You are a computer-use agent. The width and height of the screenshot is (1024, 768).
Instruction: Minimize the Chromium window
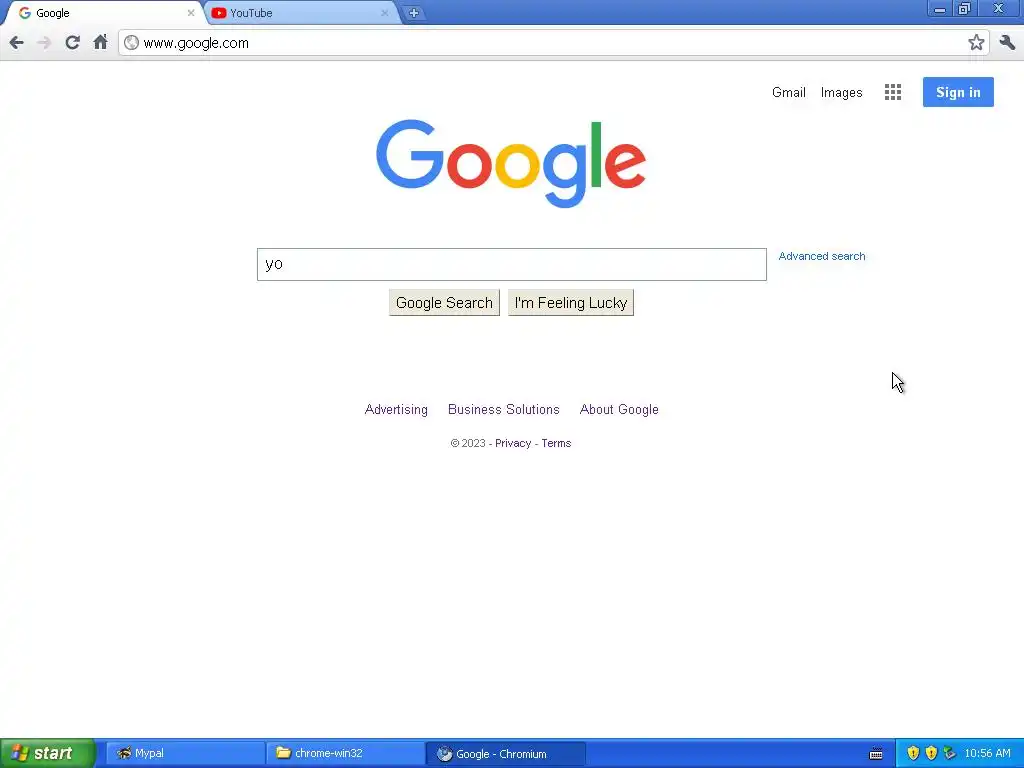[x=939, y=9]
